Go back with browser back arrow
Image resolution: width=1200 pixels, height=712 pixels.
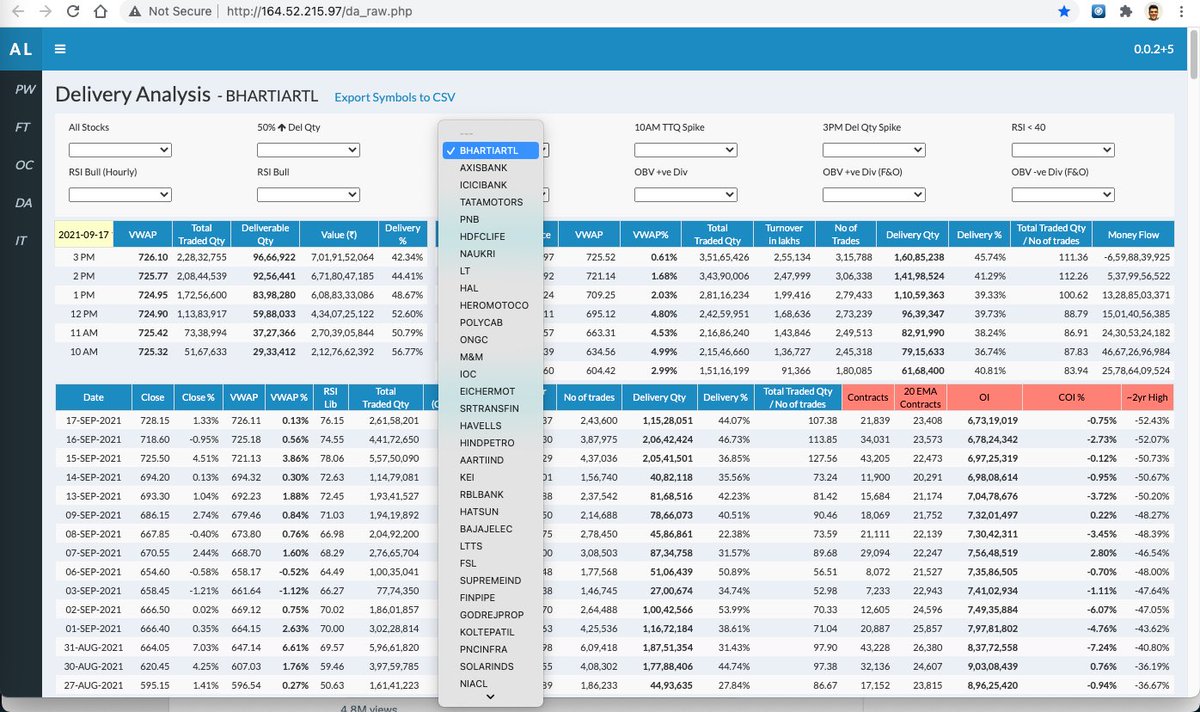tap(19, 11)
